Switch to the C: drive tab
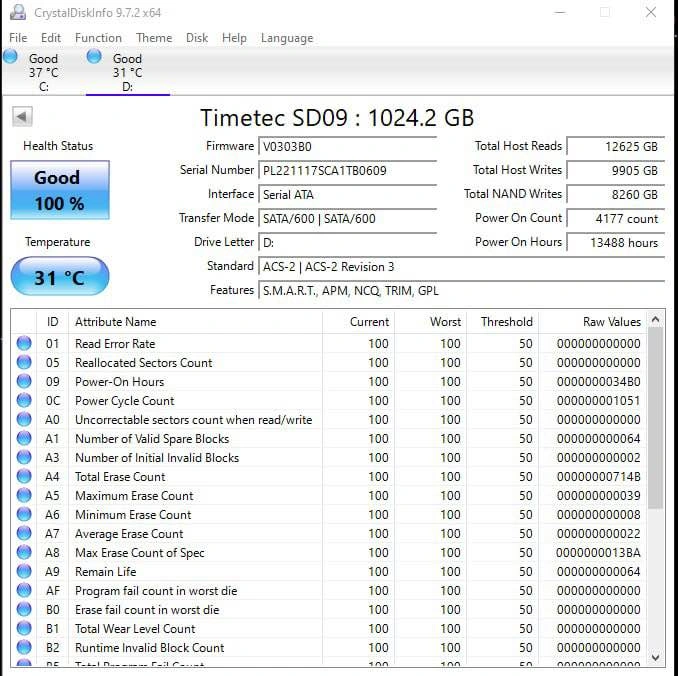Screen dimensions: 678x676 pyautogui.click(x=43, y=72)
